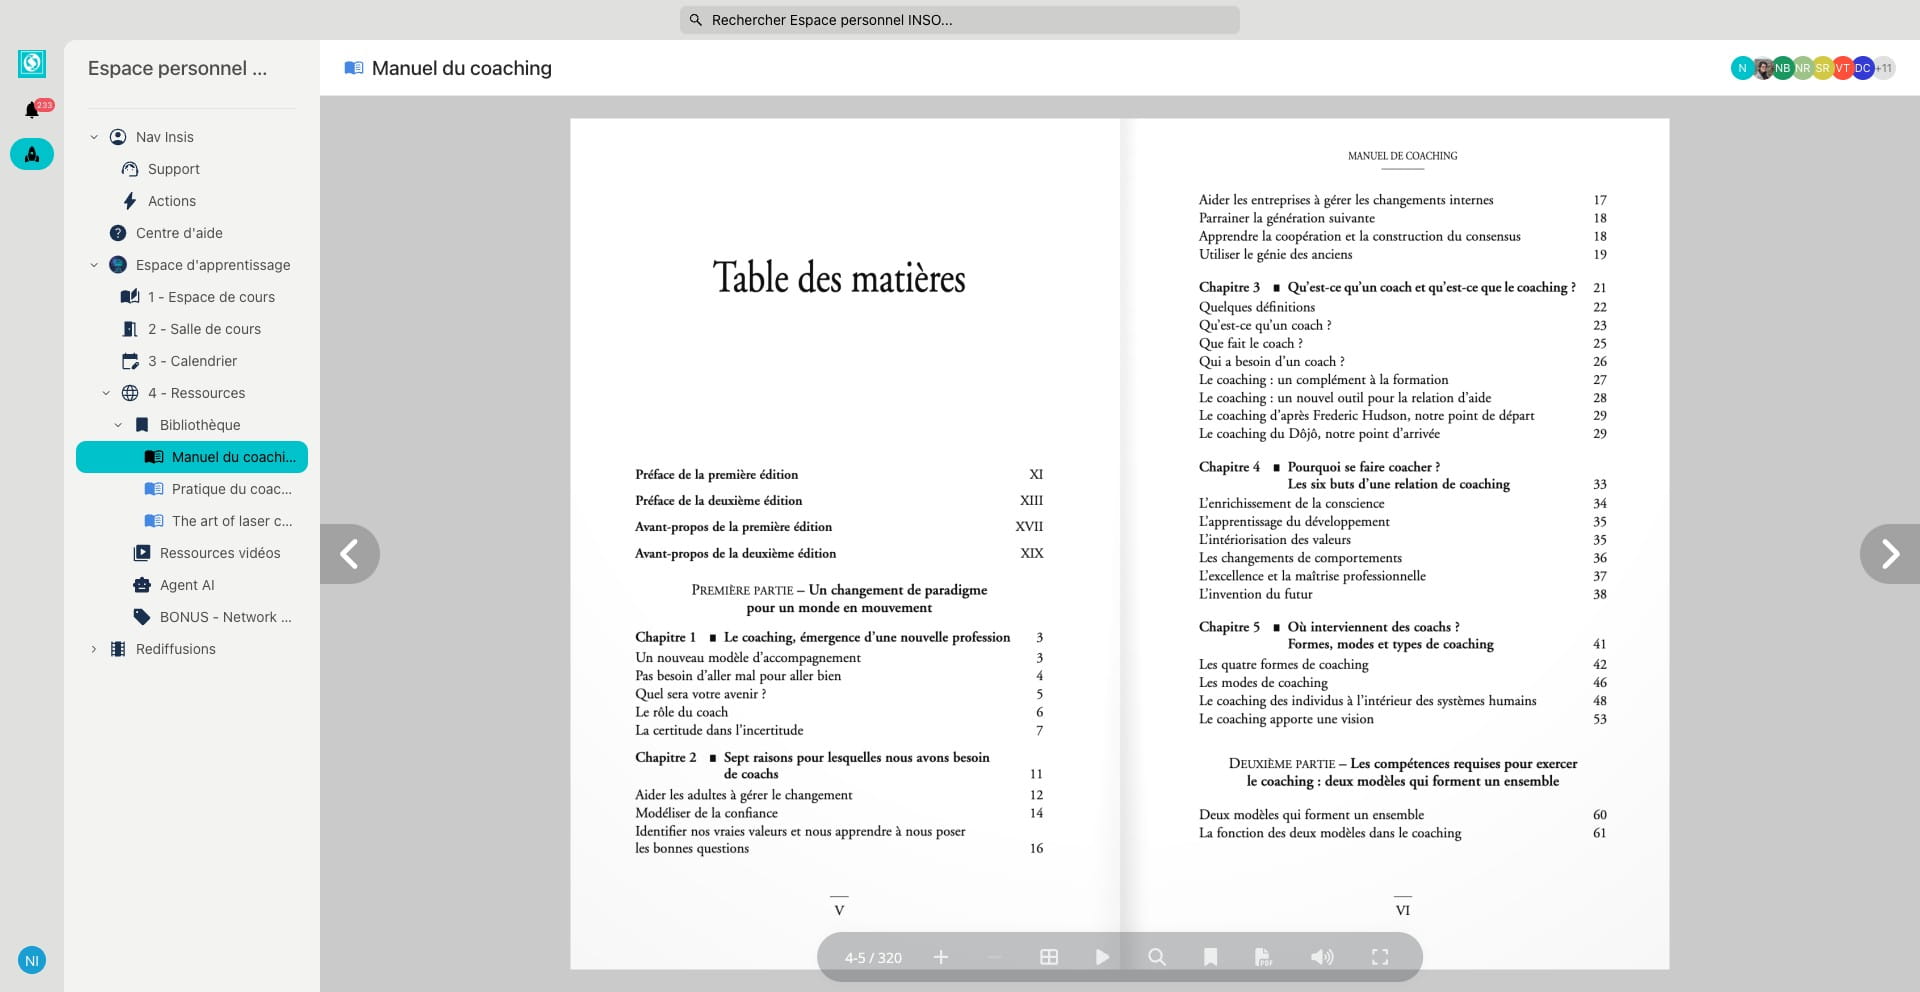Image resolution: width=1920 pixels, height=992 pixels.
Task: Open the page thumbnails grid view
Action: 1049,957
